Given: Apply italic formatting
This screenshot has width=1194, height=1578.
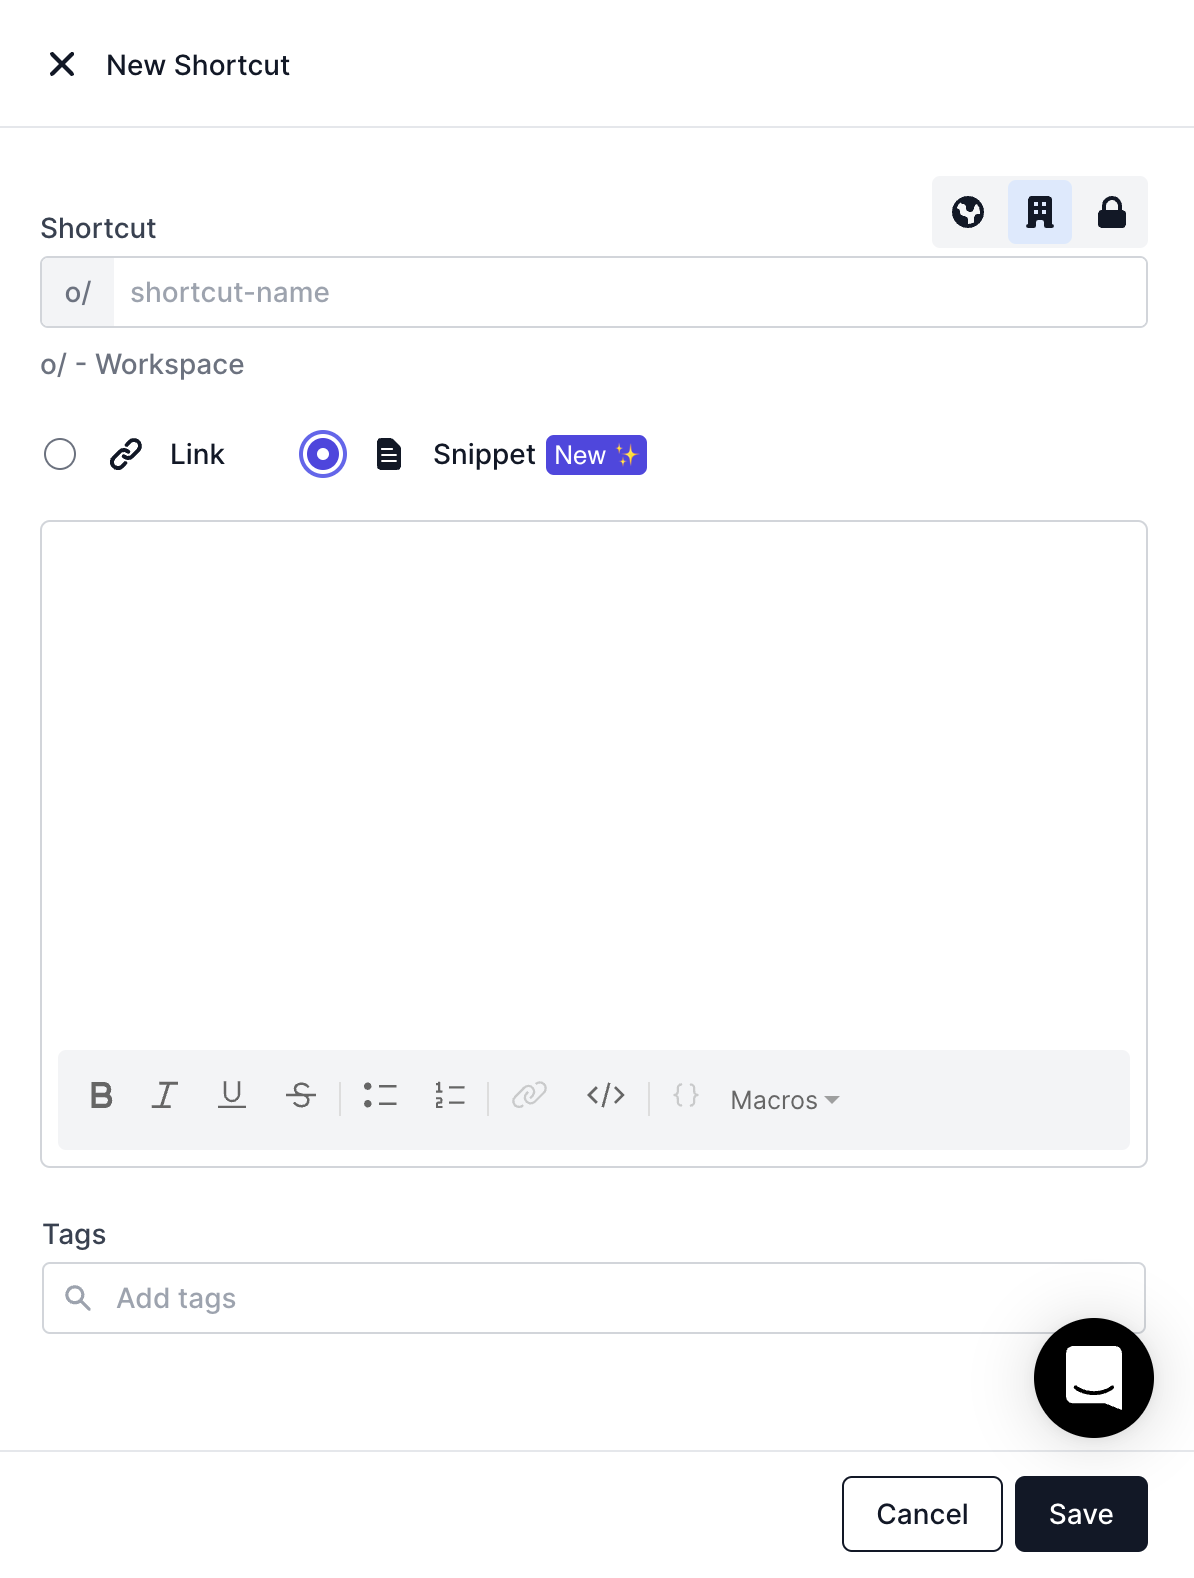Looking at the screenshot, I should pos(165,1096).
